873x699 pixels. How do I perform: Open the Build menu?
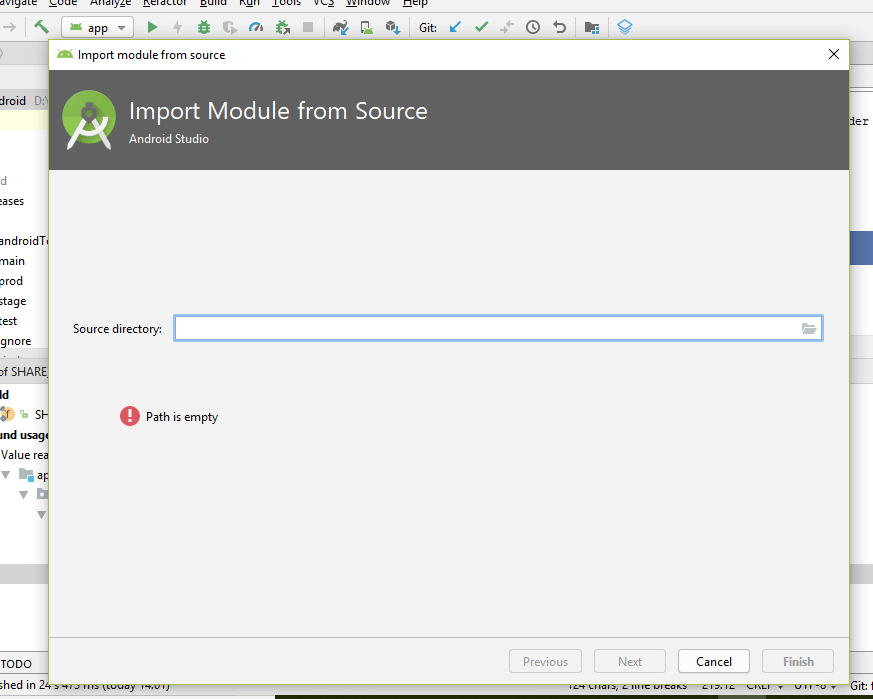coord(212,4)
